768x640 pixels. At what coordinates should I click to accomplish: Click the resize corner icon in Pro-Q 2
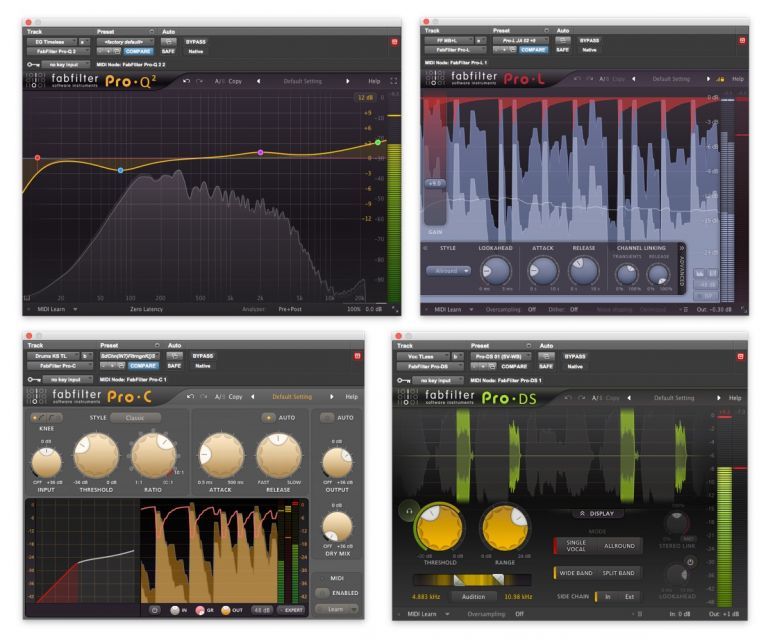(395, 309)
